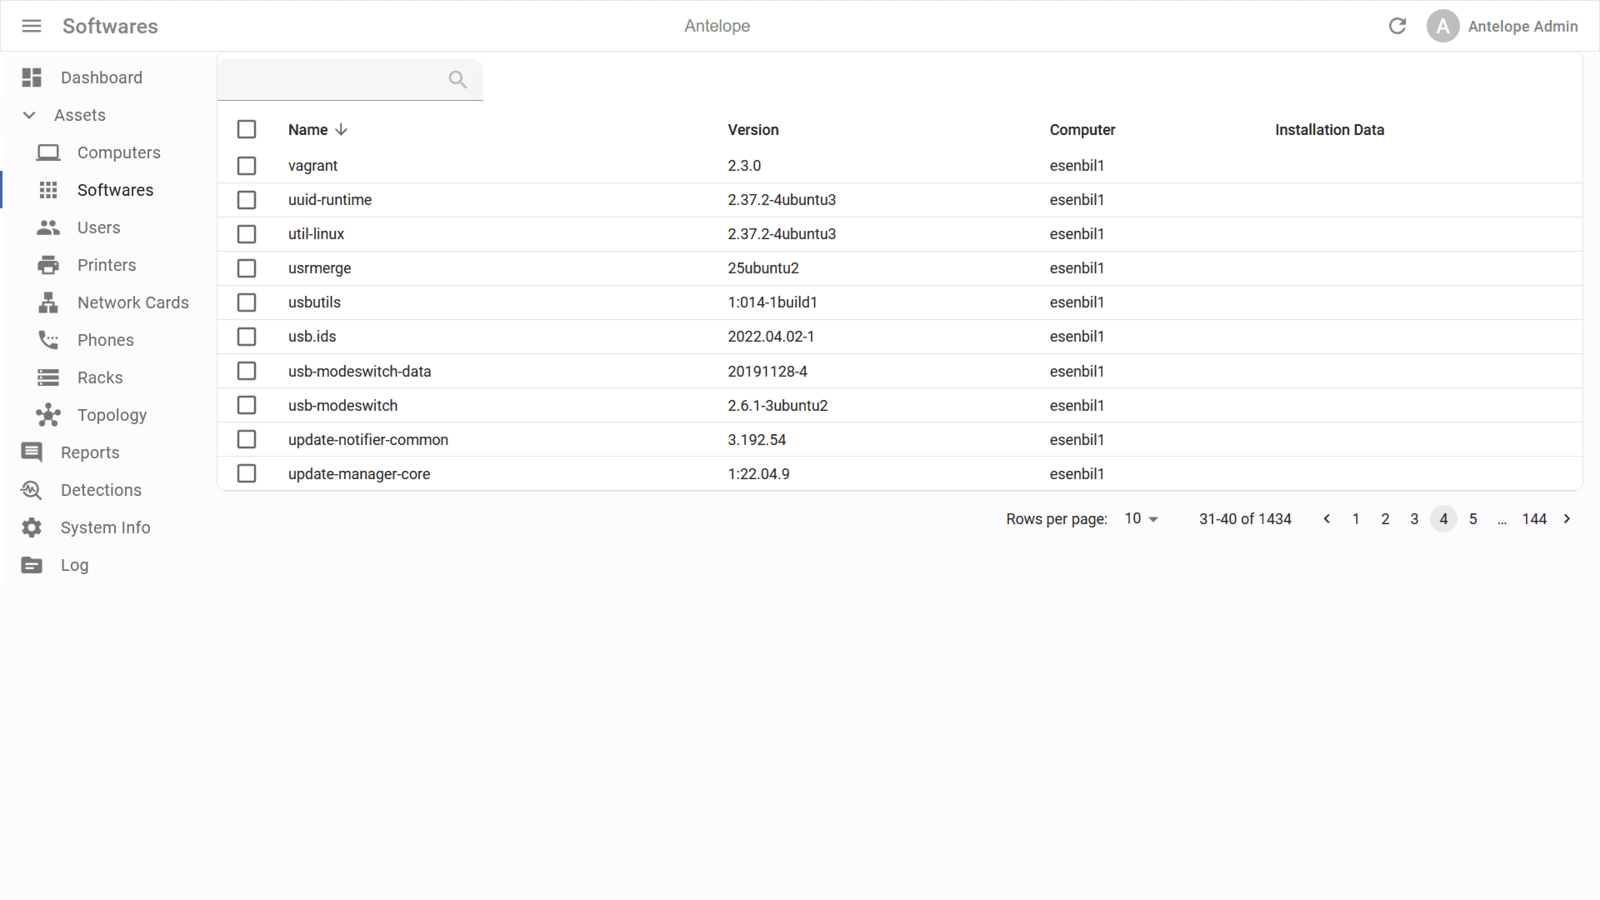Open Dashboard in the sidebar
Viewport: 1600px width, 900px height.
pyautogui.click(x=101, y=77)
